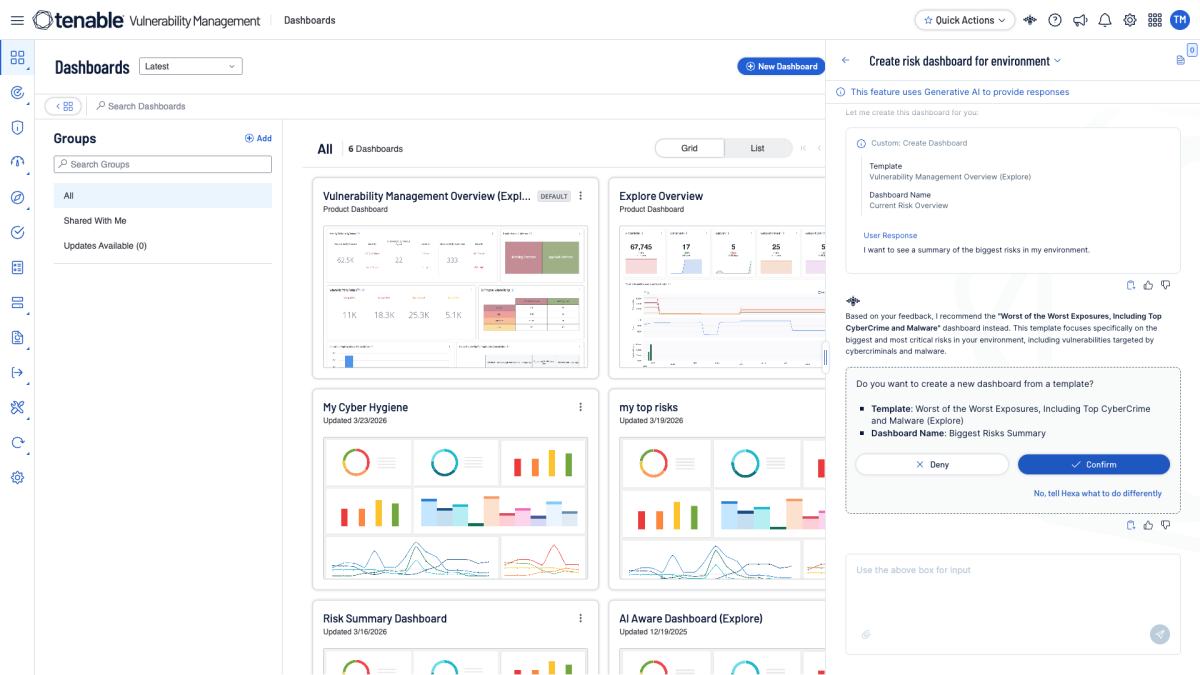Select the settings icon at sidebar bottom

16,477
